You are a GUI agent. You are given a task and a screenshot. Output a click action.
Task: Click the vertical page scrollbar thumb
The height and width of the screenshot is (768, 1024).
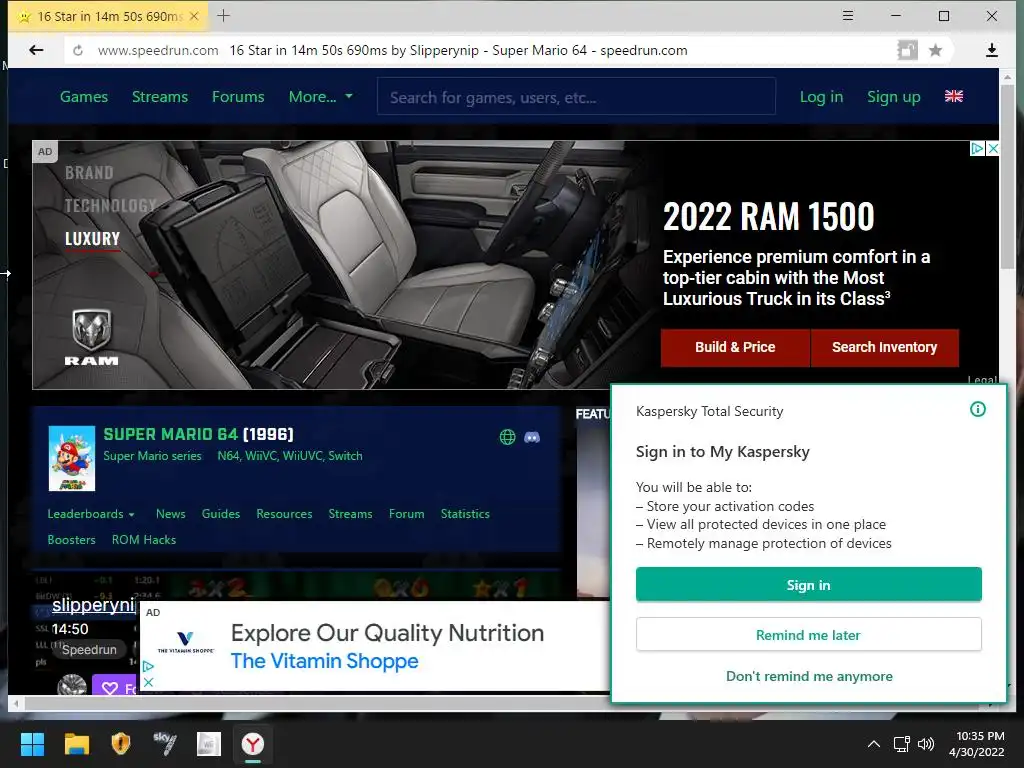tap(1007, 176)
